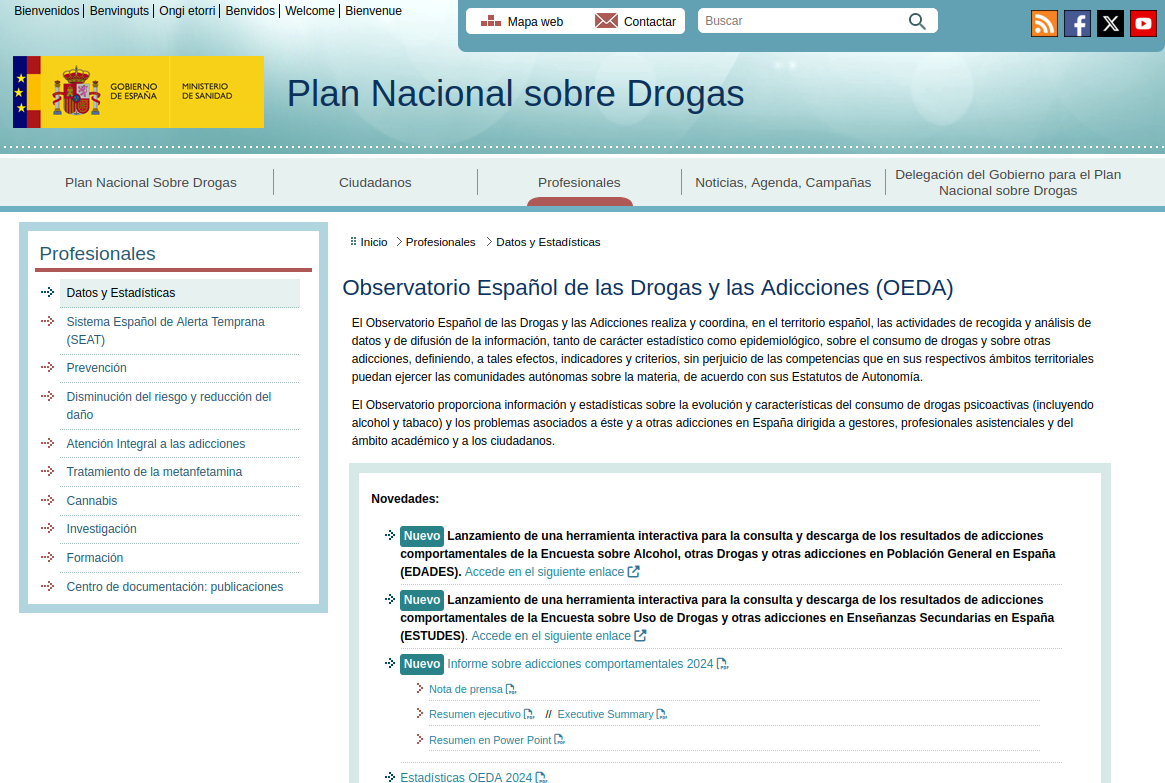Select the Bienvenidos language link

tap(47, 11)
